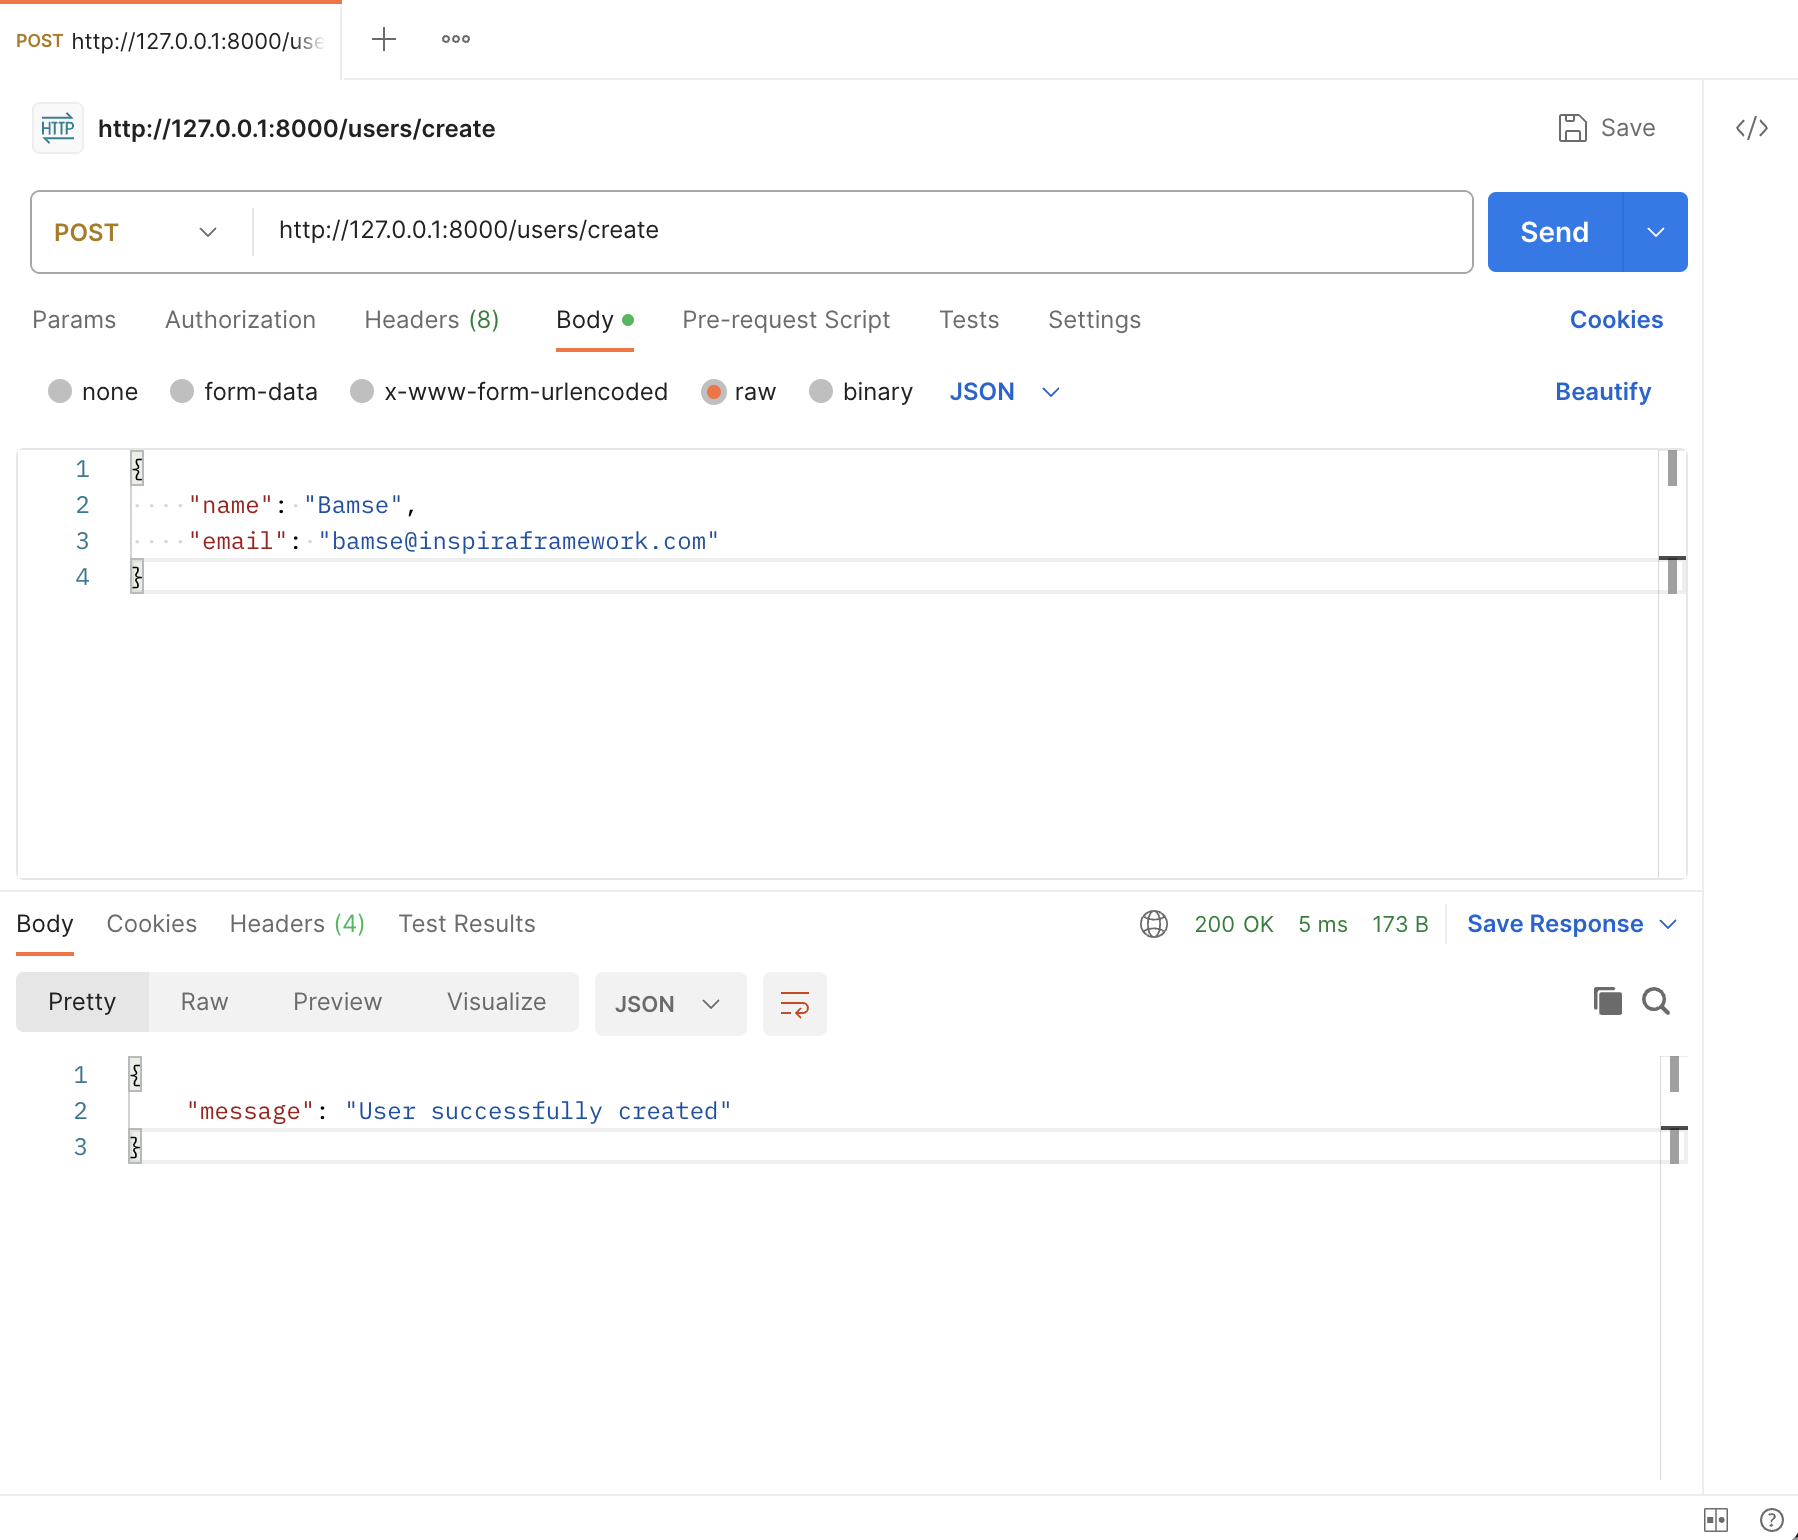This screenshot has width=1798, height=1540.
Task: Open the Pre-request Script tab
Action: tap(786, 320)
